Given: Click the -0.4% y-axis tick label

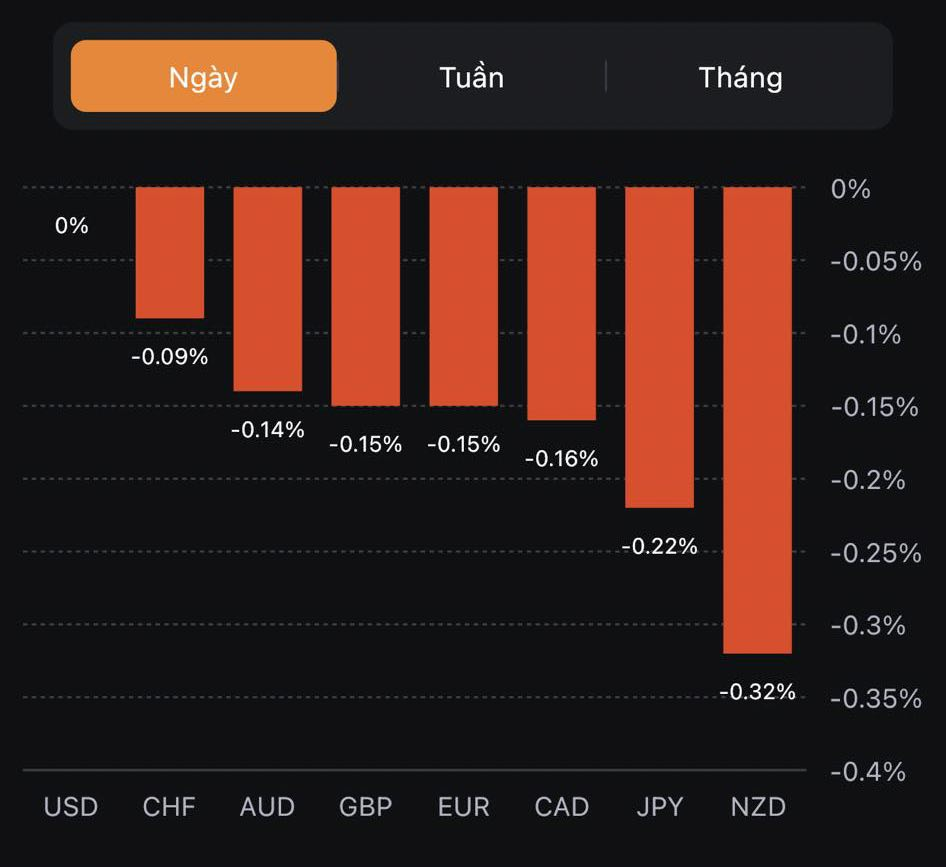Looking at the screenshot, I should [x=866, y=771].
